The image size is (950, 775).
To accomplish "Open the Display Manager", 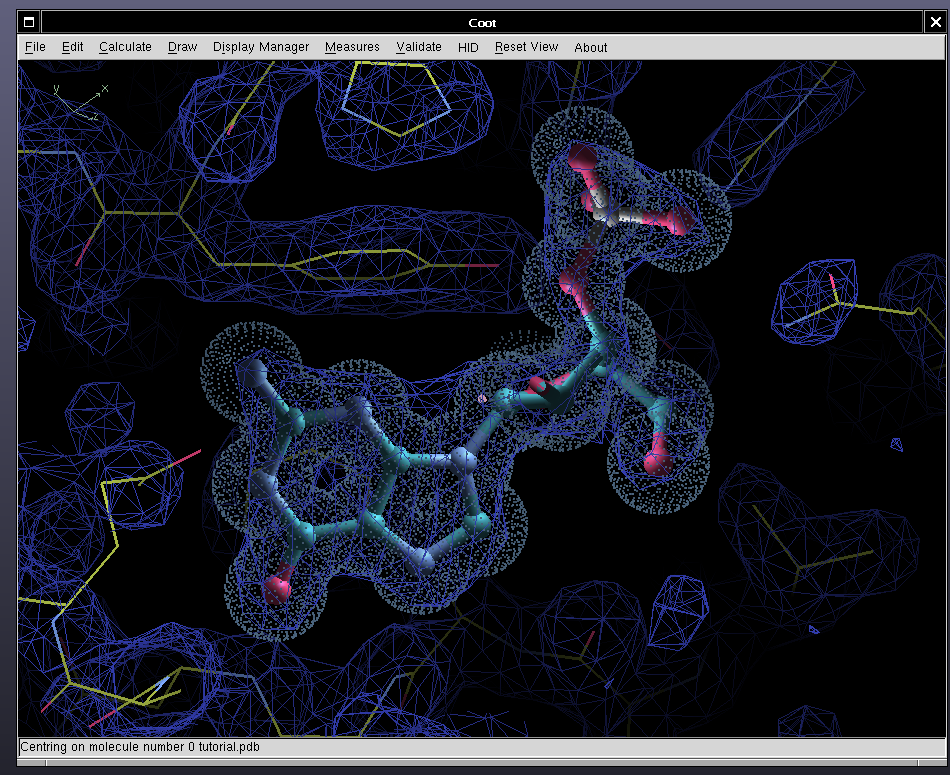I will 261,47.
